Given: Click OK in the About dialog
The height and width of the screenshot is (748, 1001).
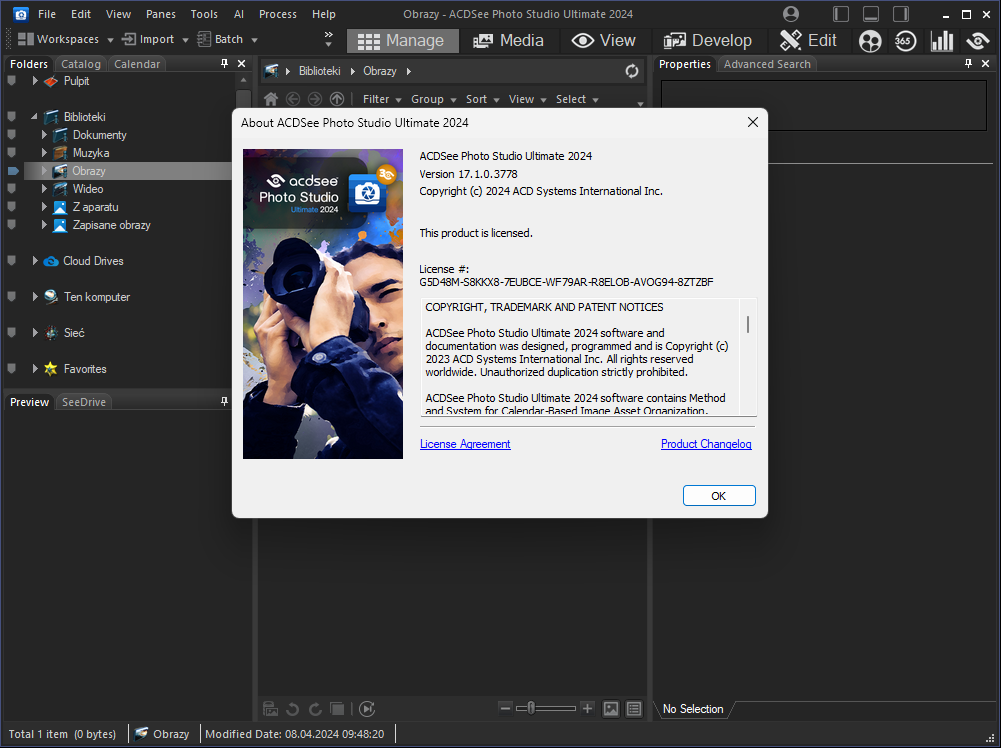Looking at the screenshot, I should 719,495.
